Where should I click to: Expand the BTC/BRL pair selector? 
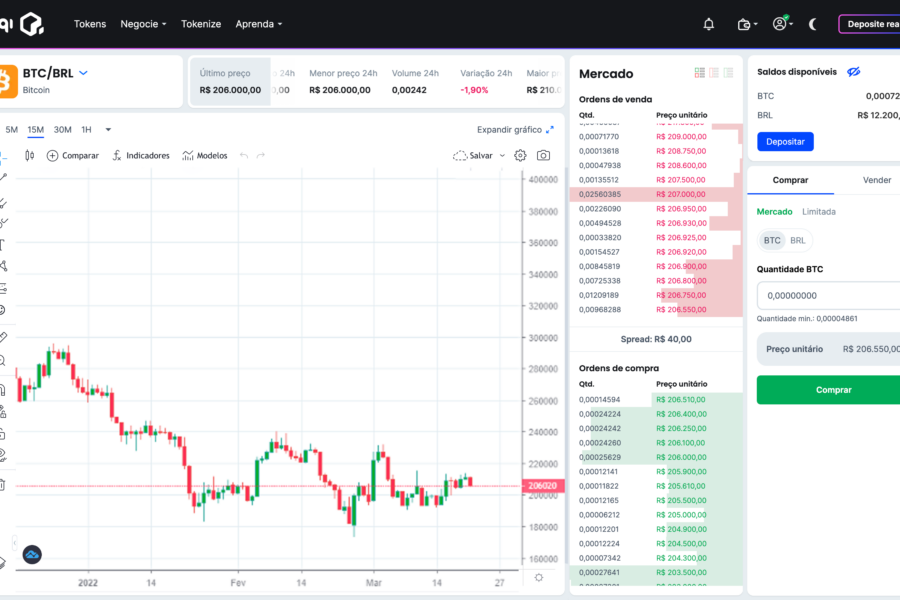[x=83, y=73]
